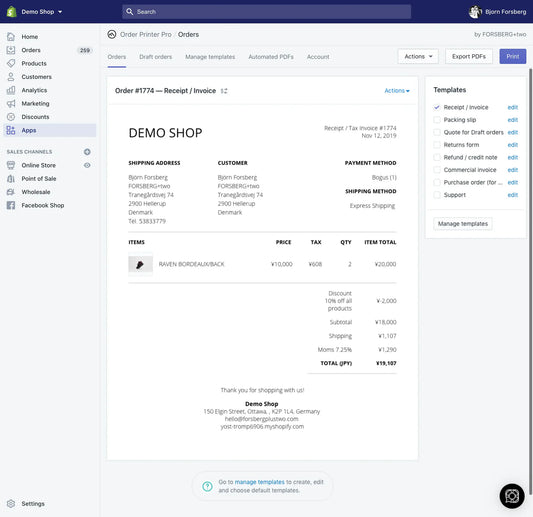This screenshot has height=517, width=533.
Task: Check the Returns form template
Action: pos(437,145)
